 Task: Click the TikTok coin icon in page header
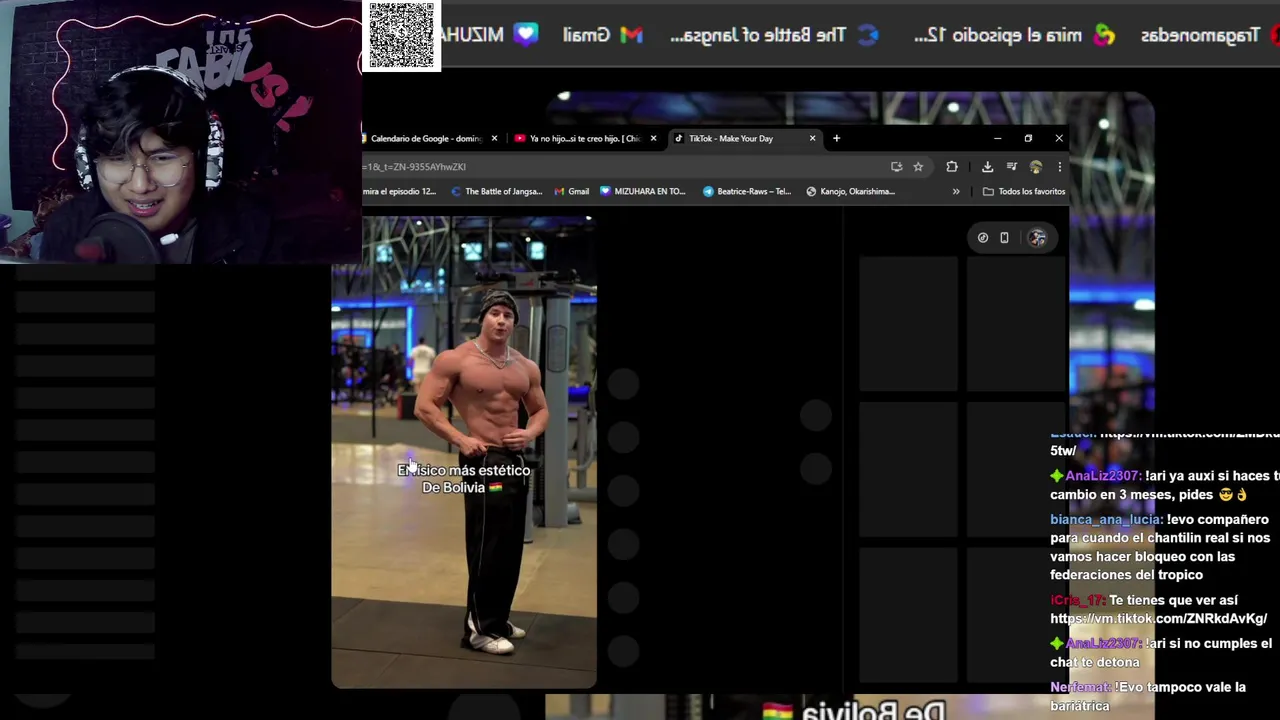coord(983,238)
